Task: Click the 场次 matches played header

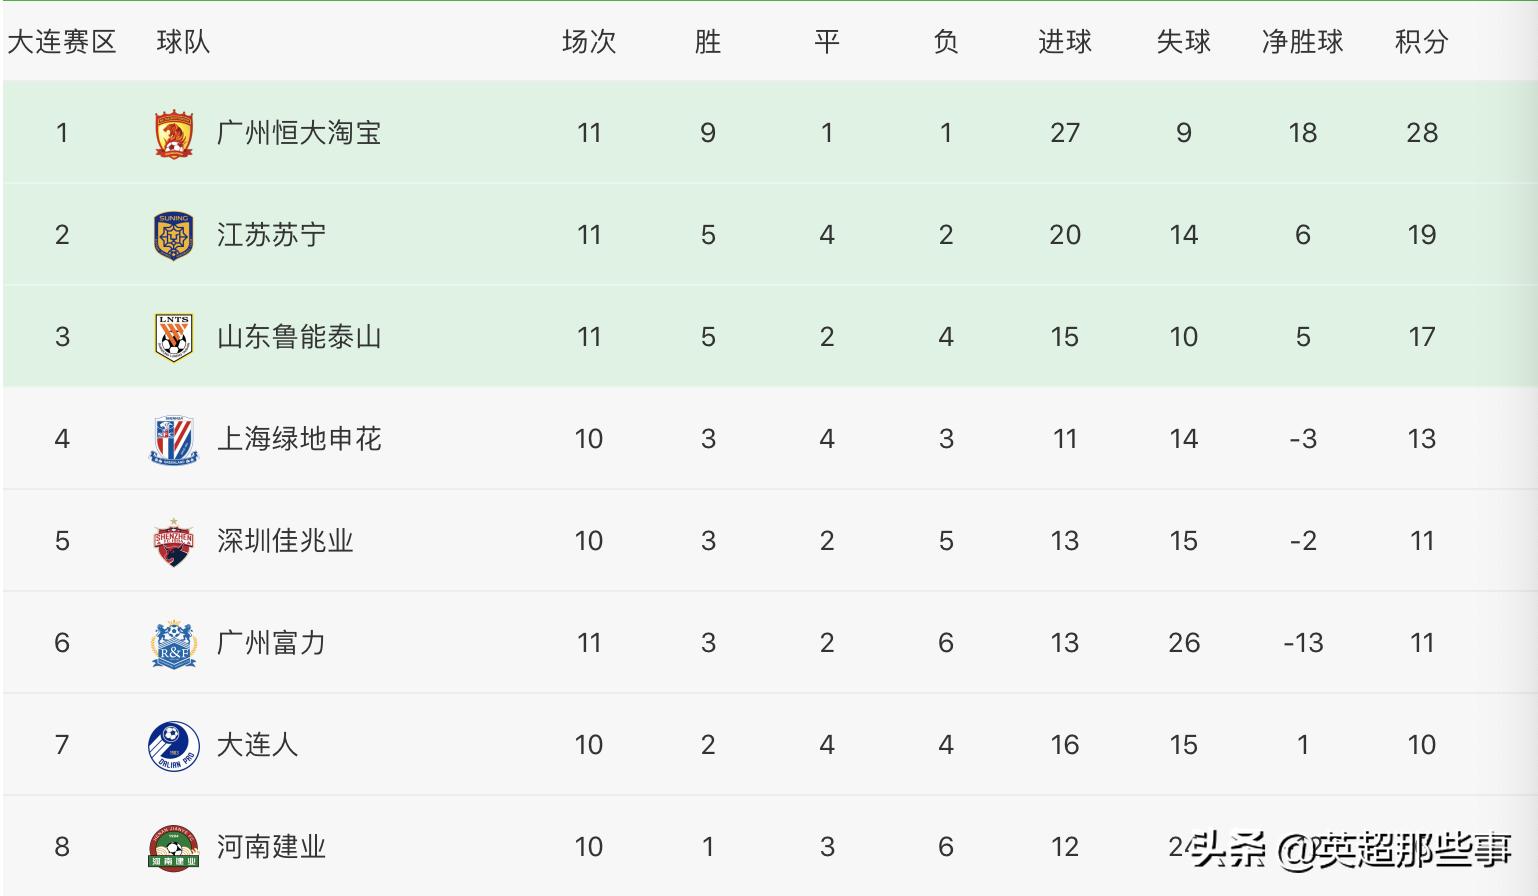Action: (x=588, y=42)
